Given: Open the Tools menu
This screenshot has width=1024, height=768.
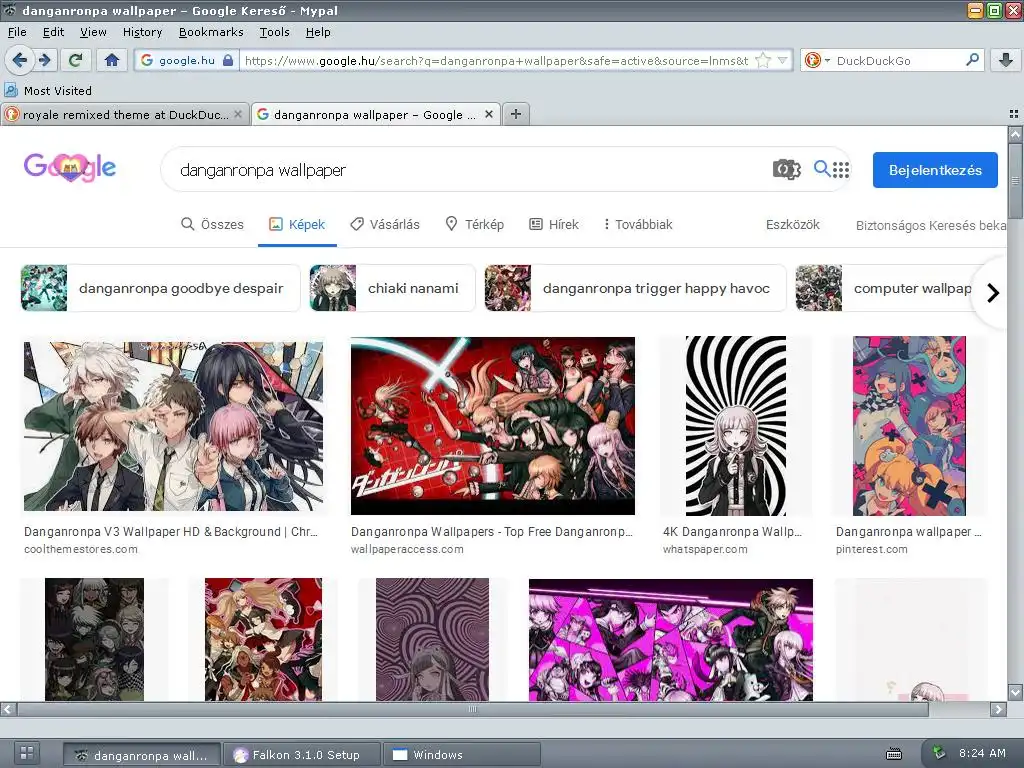Looking at the screenshot, I should 274,32.
